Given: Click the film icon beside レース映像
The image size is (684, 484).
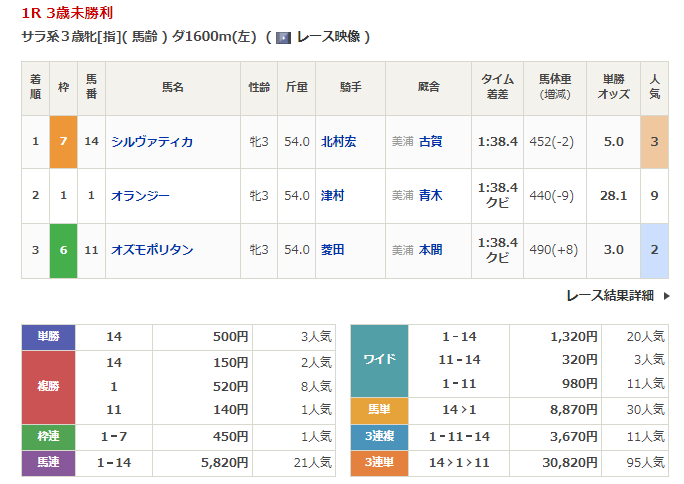Looking at the screenshot, I should 283,37.
